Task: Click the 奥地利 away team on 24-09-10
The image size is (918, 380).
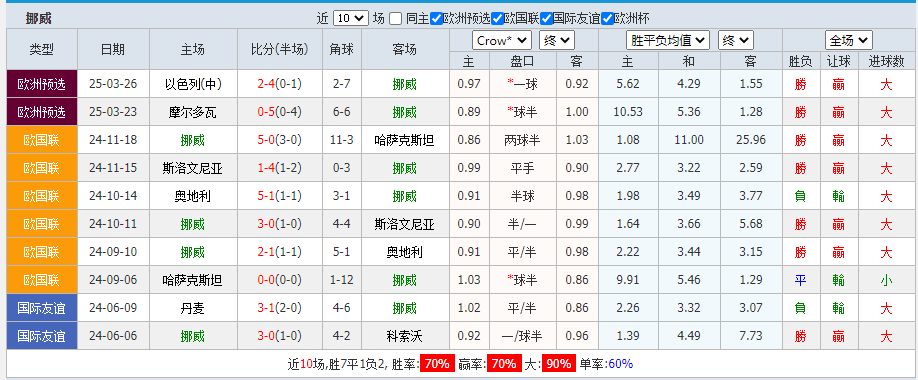Action: click(x=405, y=252)
